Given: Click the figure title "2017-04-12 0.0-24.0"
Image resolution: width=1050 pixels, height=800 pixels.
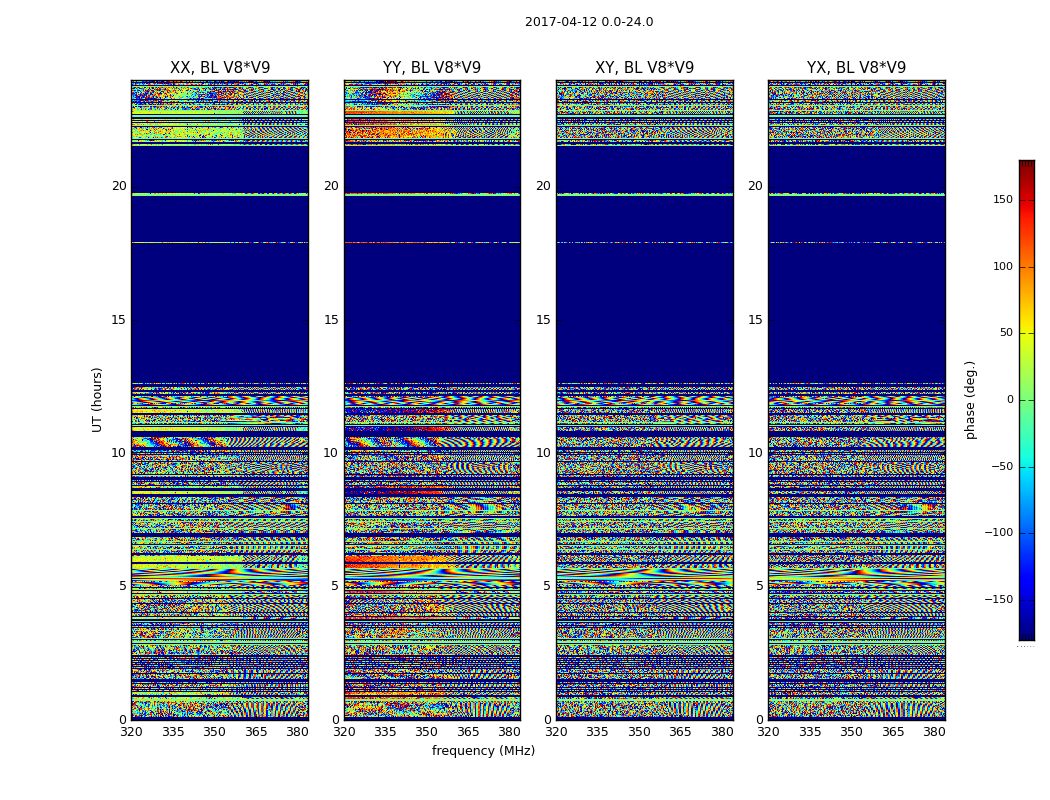Looking at the screenshot, I should [589, 22].
